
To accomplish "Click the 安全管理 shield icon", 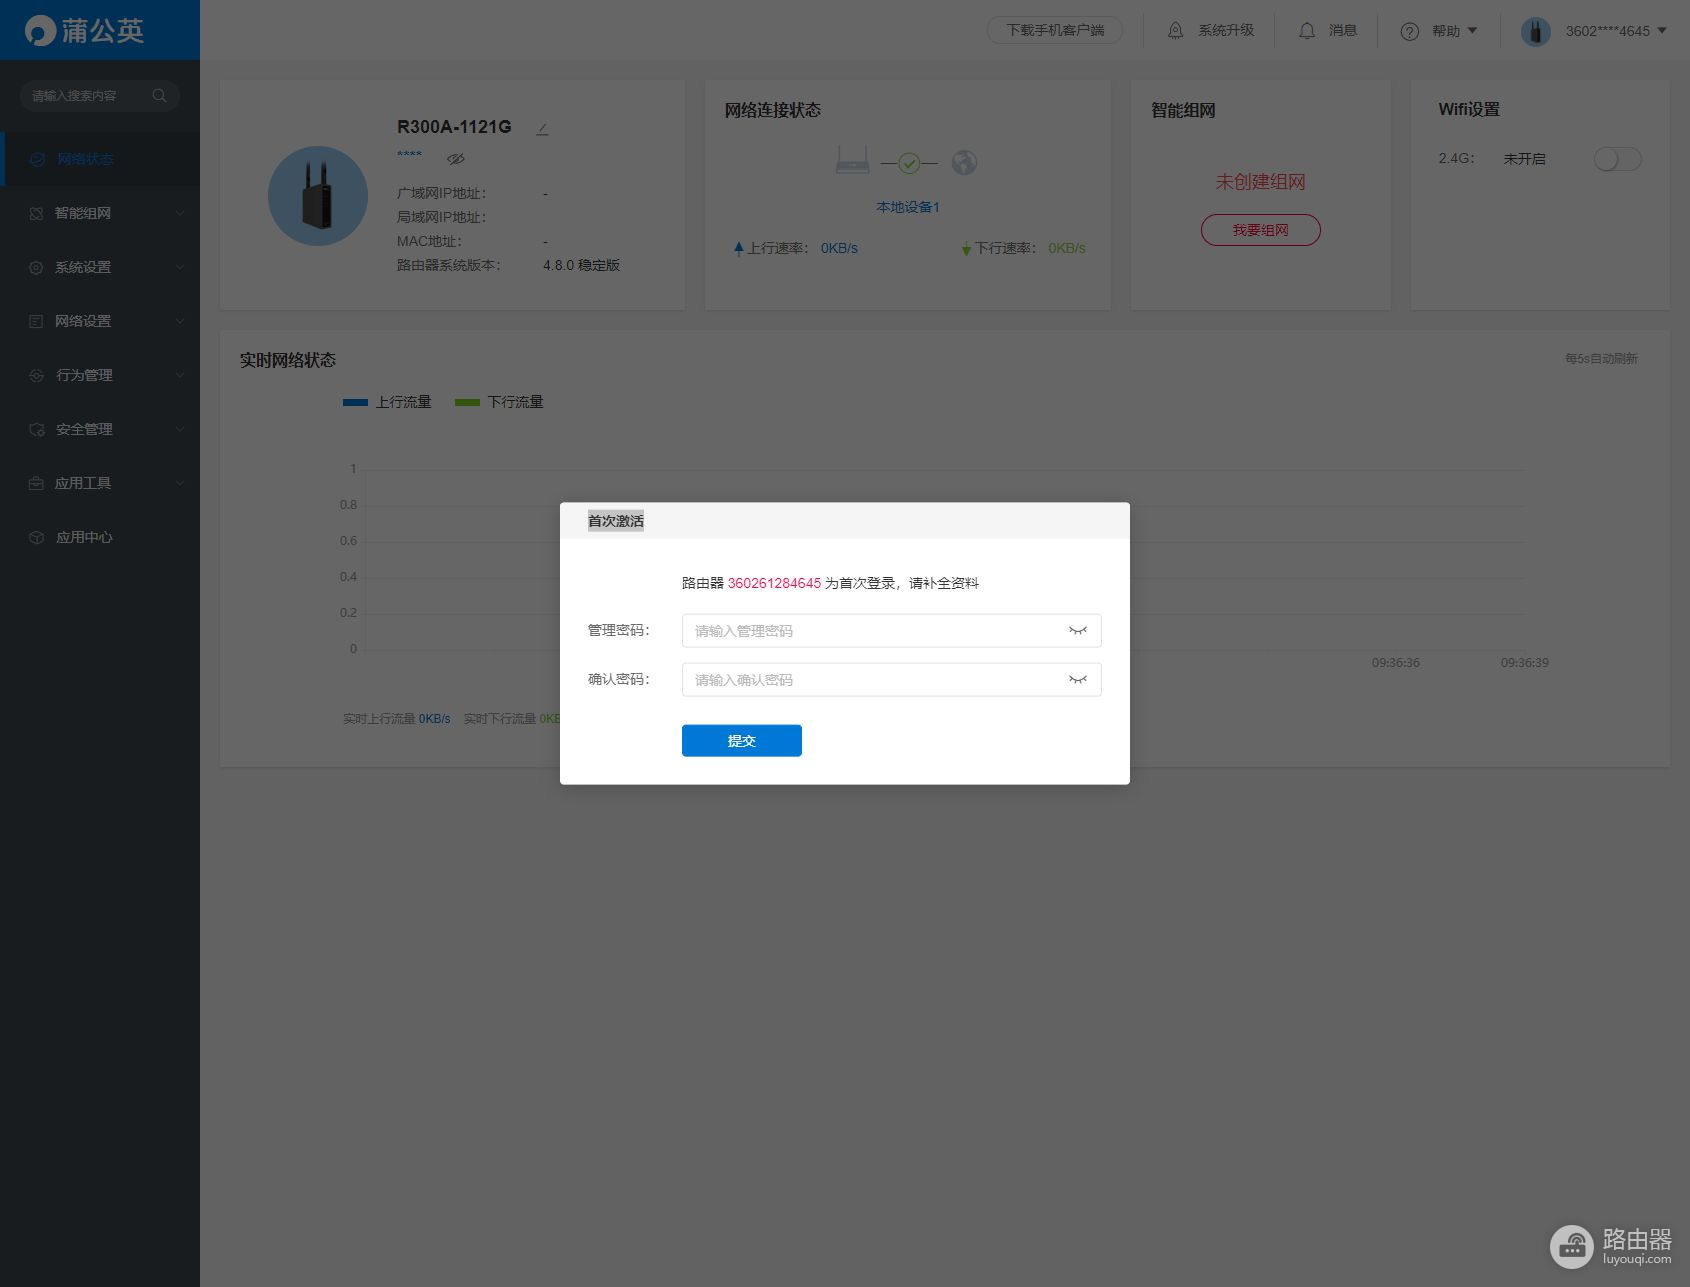I will (36, 429).
